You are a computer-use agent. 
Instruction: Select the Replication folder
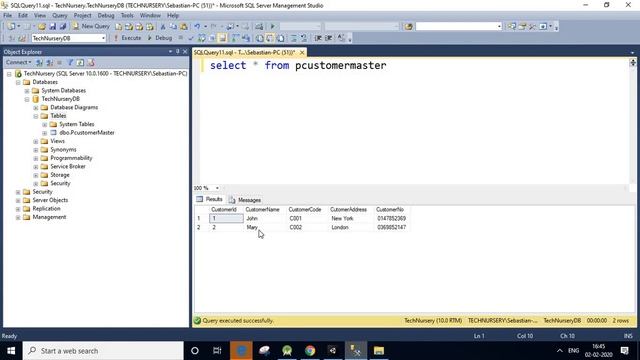coord(46,209)
